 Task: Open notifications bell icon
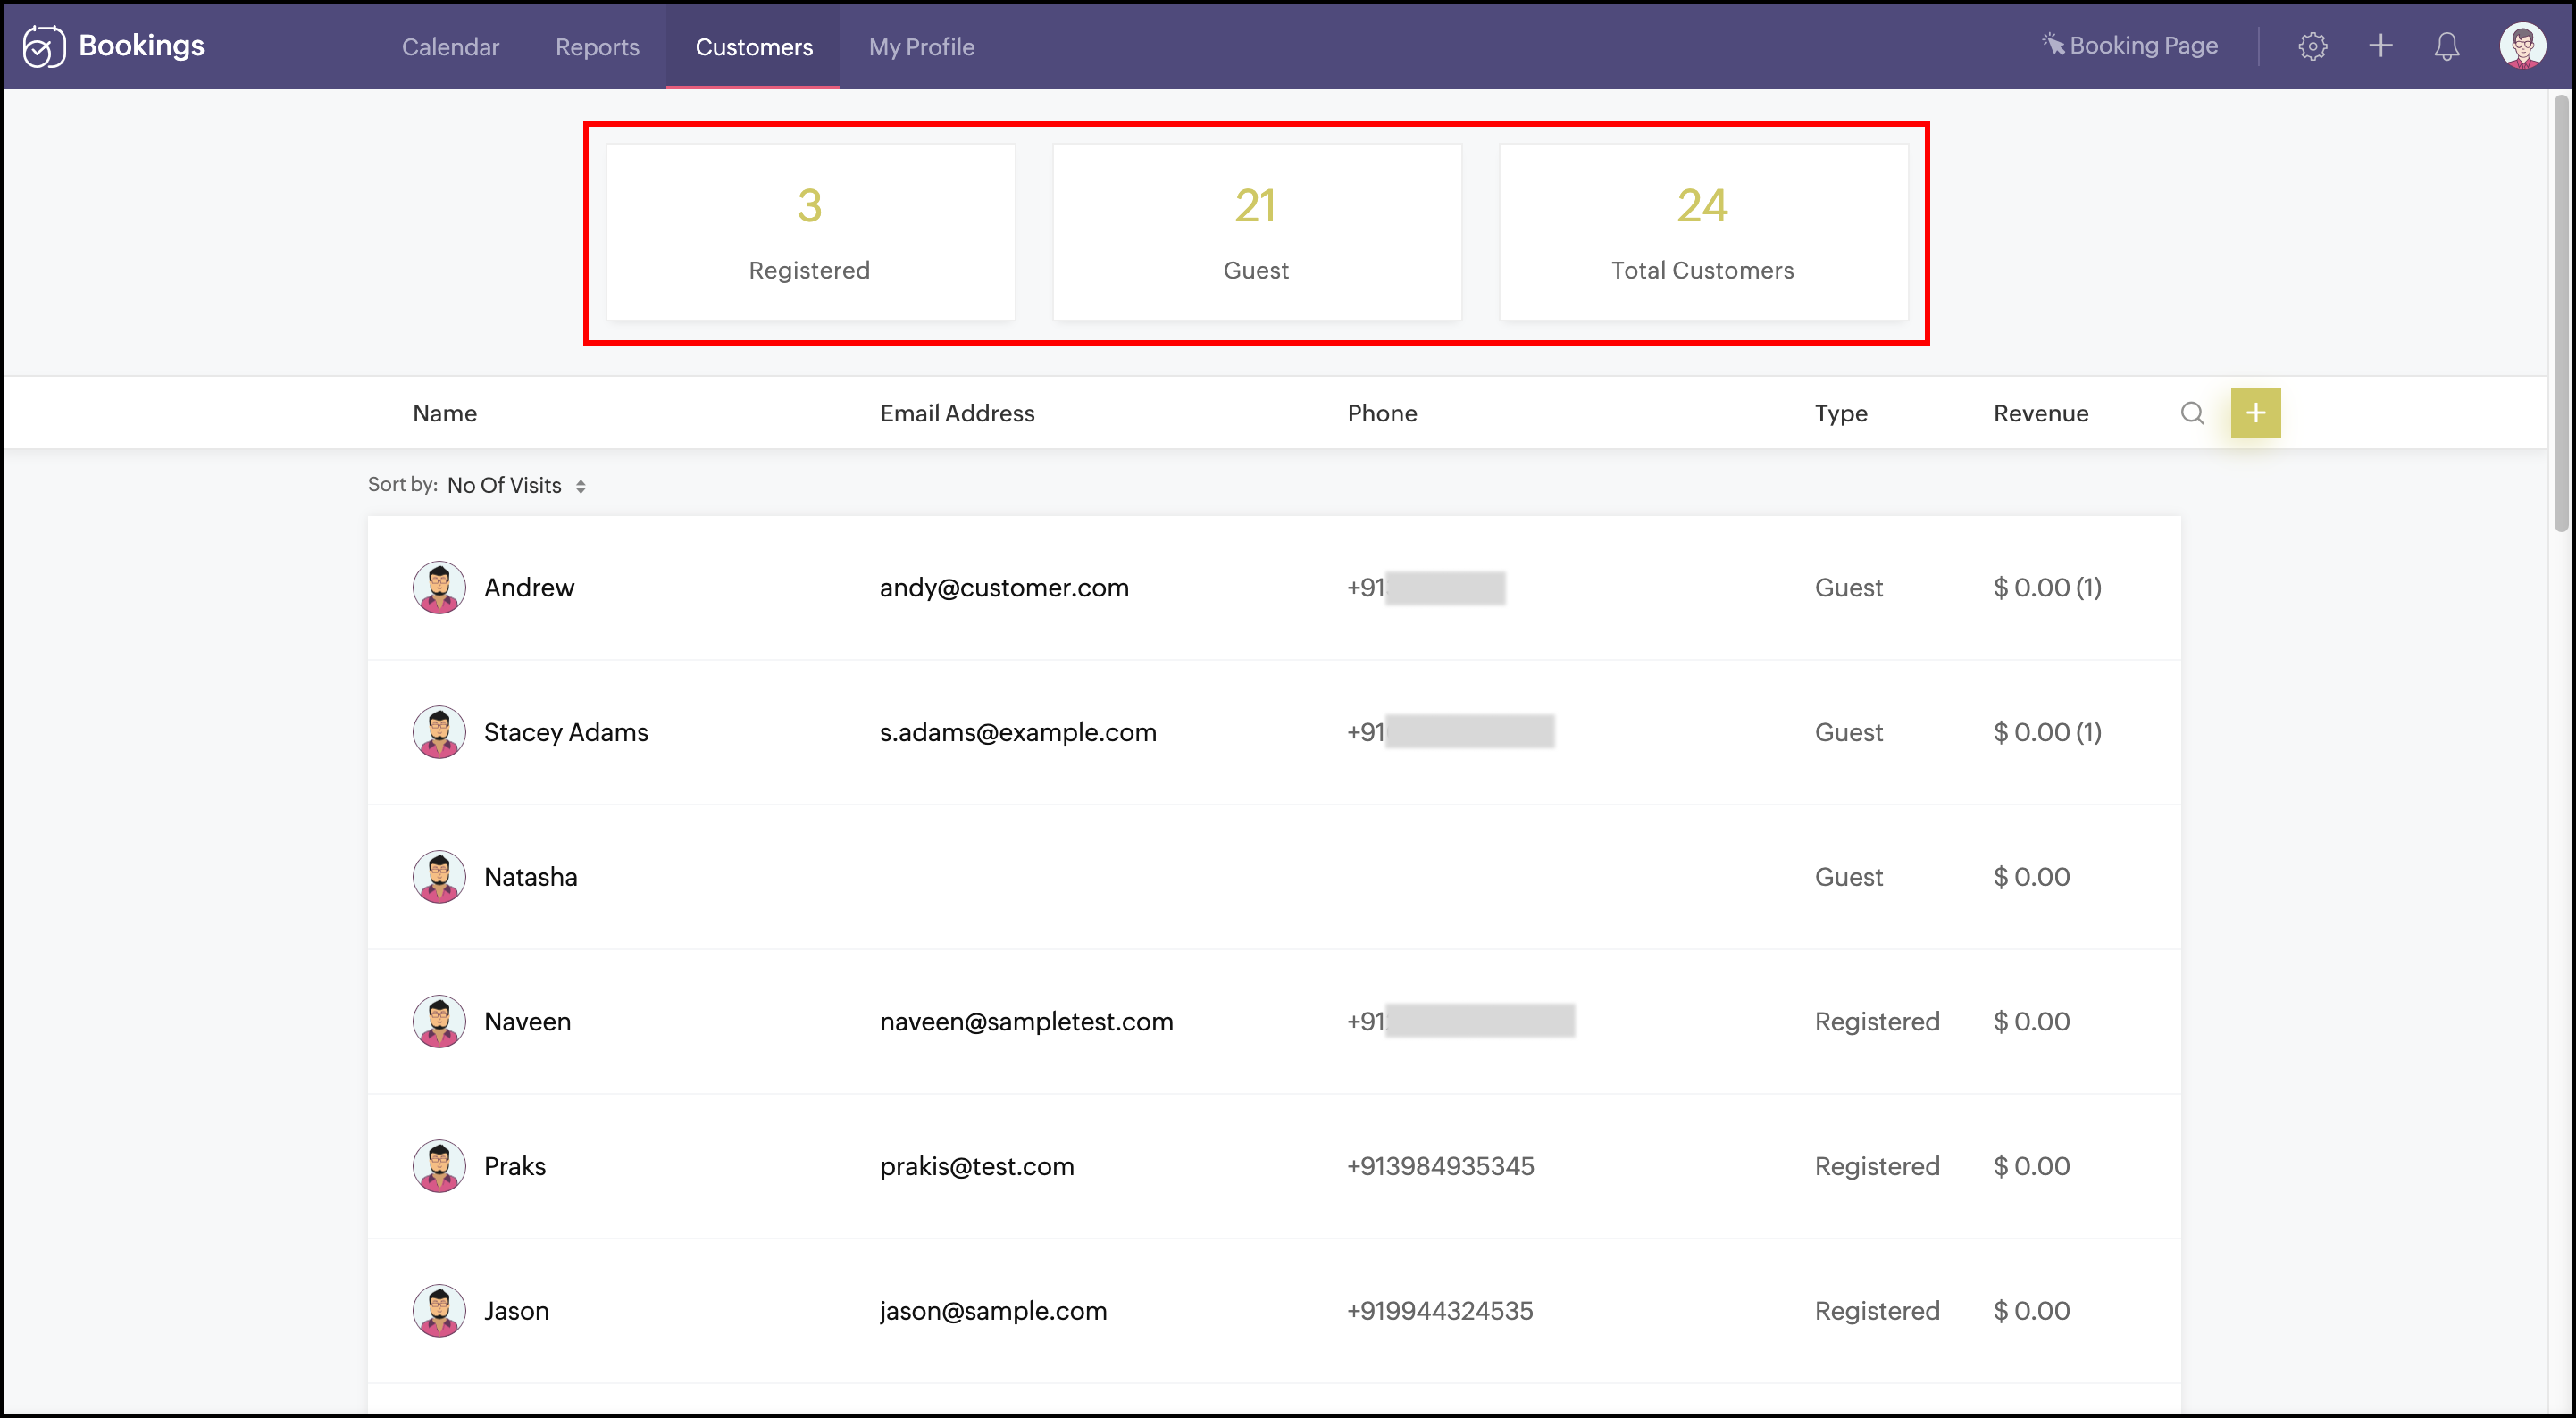click(2446, 46)
